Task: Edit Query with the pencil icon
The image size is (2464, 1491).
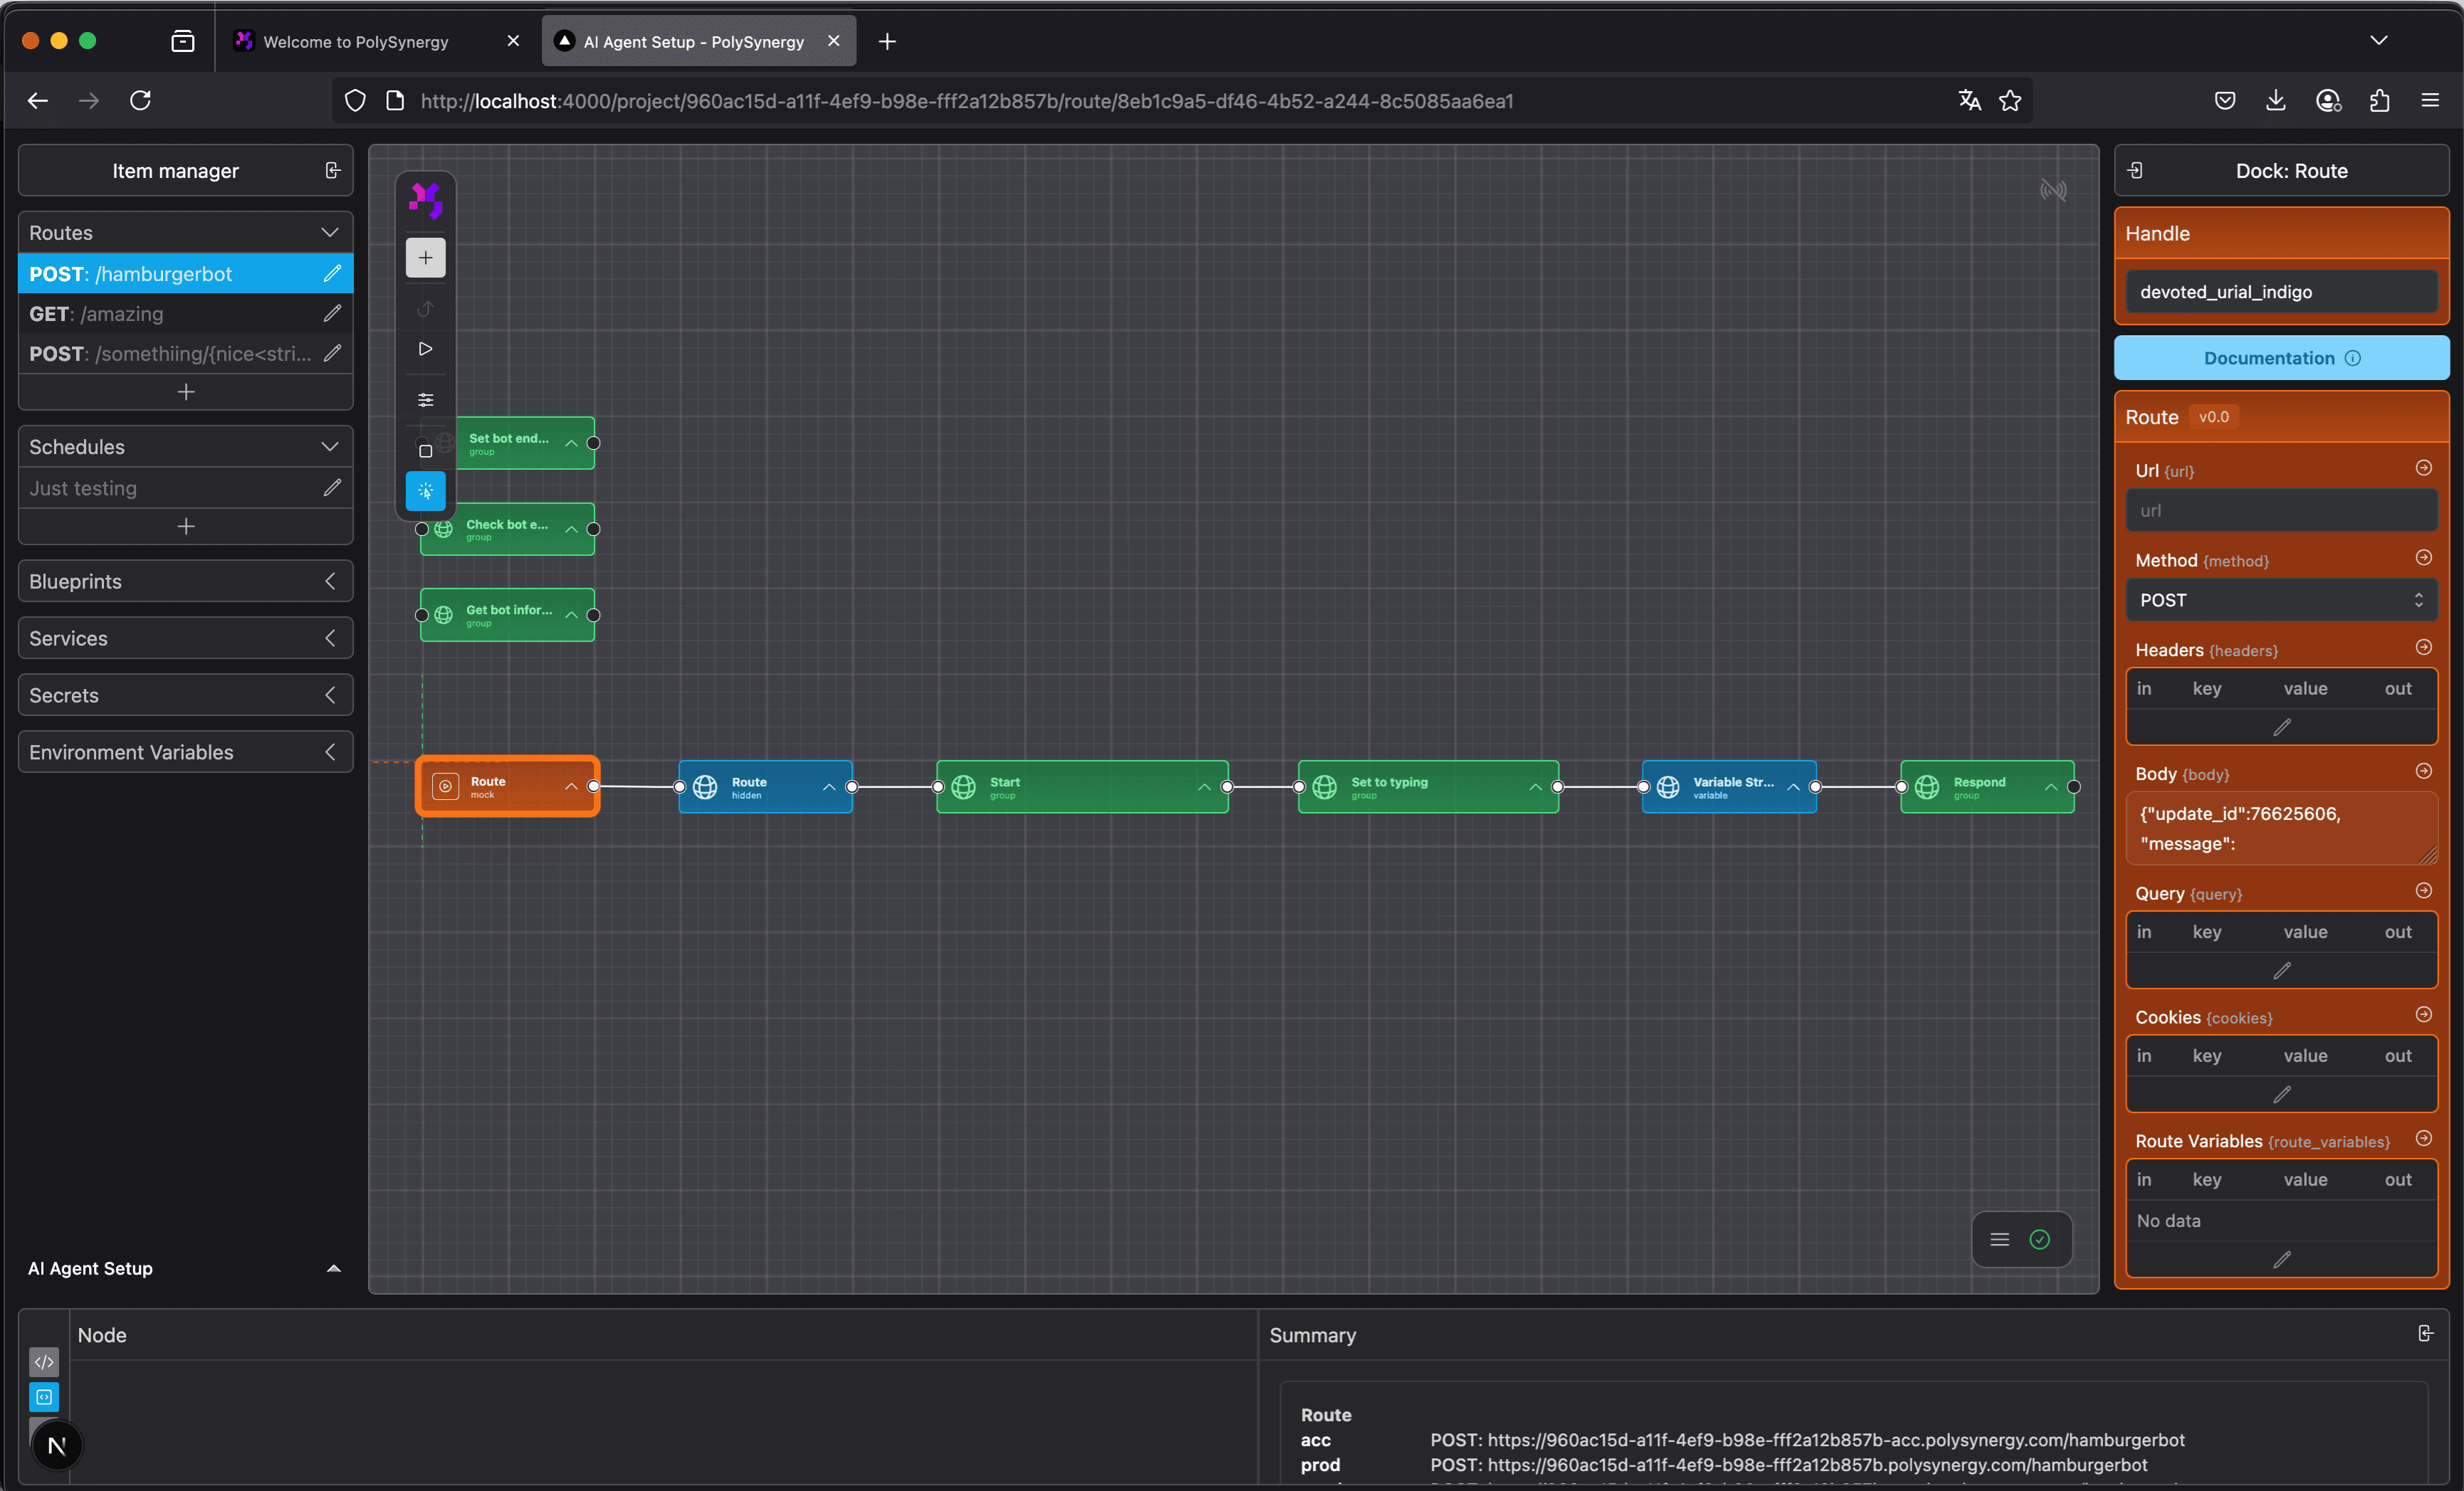Action: 2281,971
